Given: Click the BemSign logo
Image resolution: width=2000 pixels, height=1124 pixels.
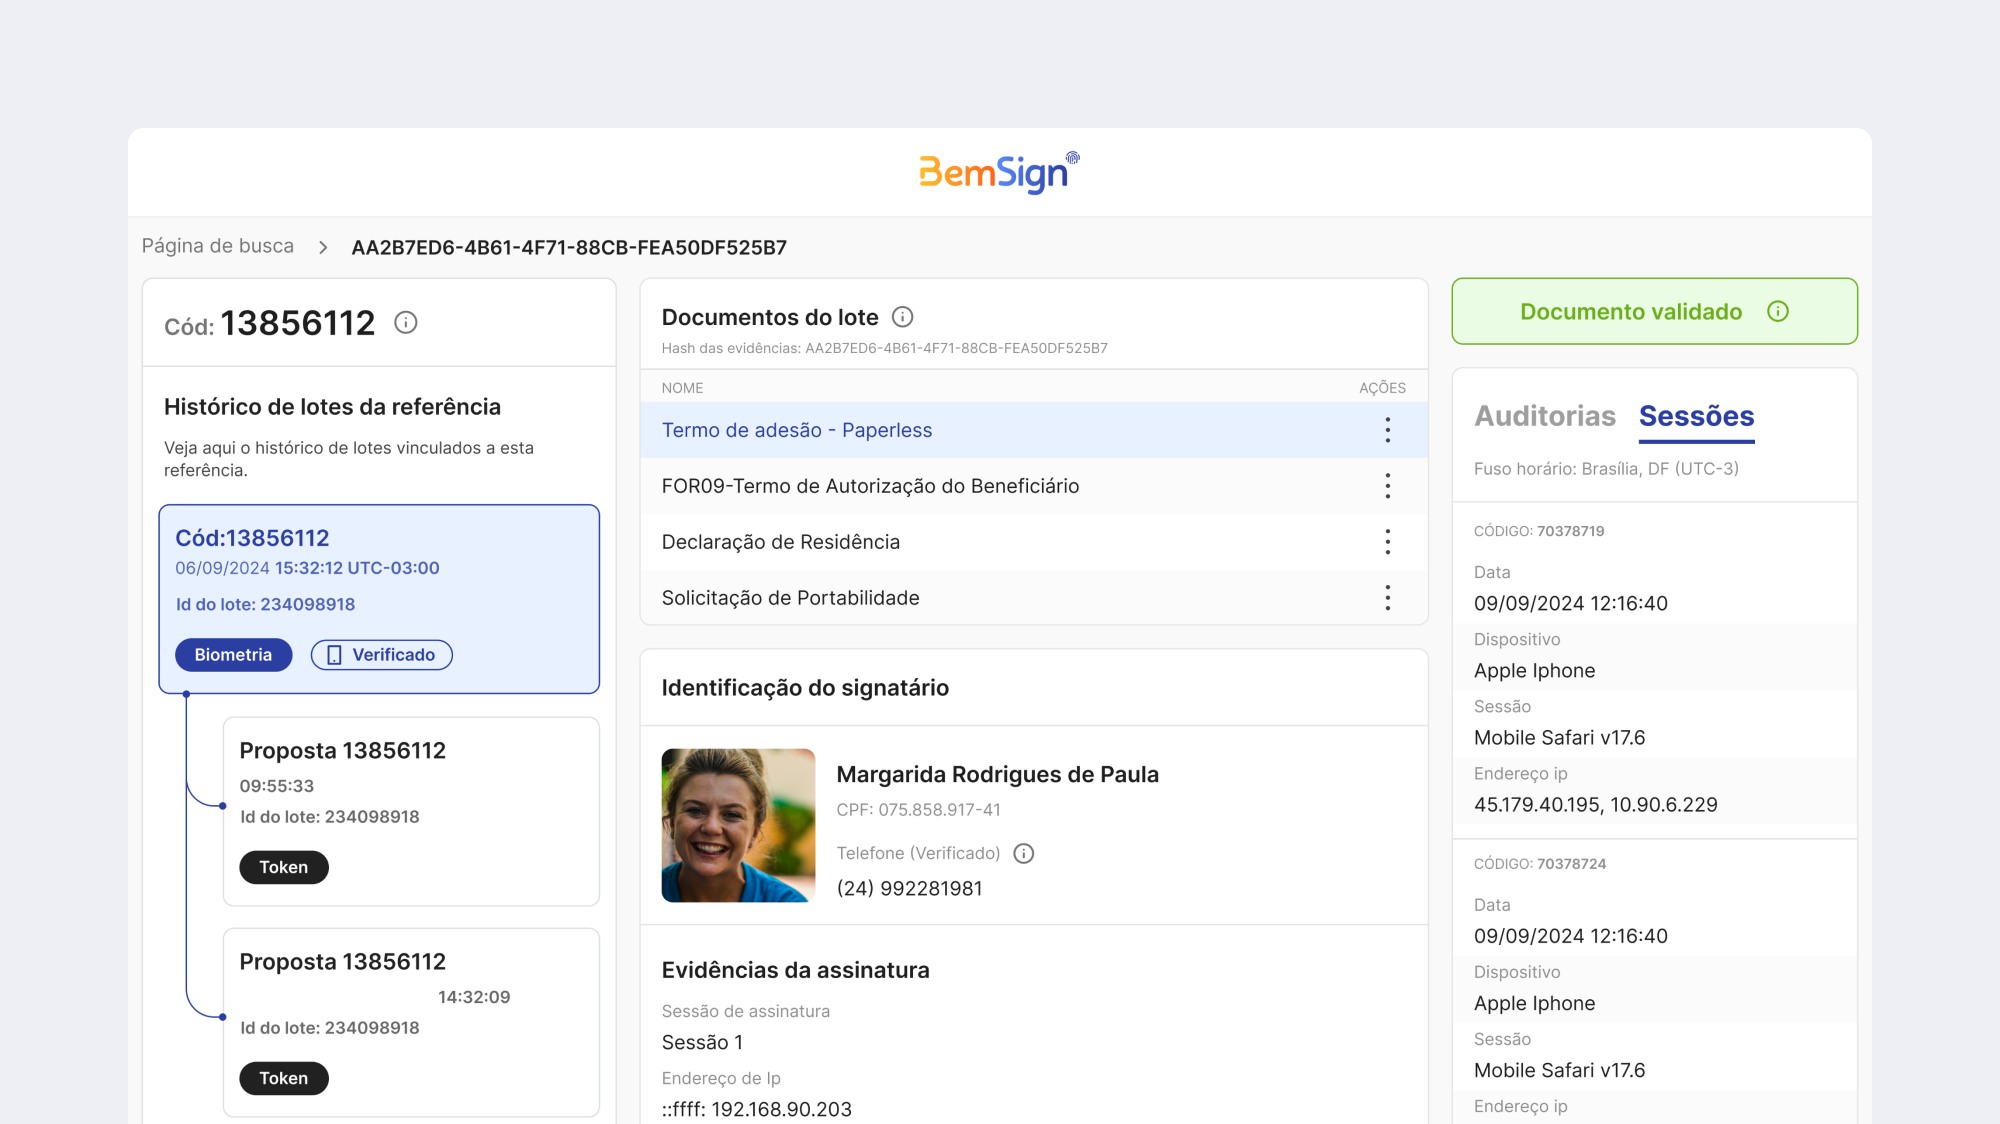Looking at the screenshot, I should tap(999, 172).
